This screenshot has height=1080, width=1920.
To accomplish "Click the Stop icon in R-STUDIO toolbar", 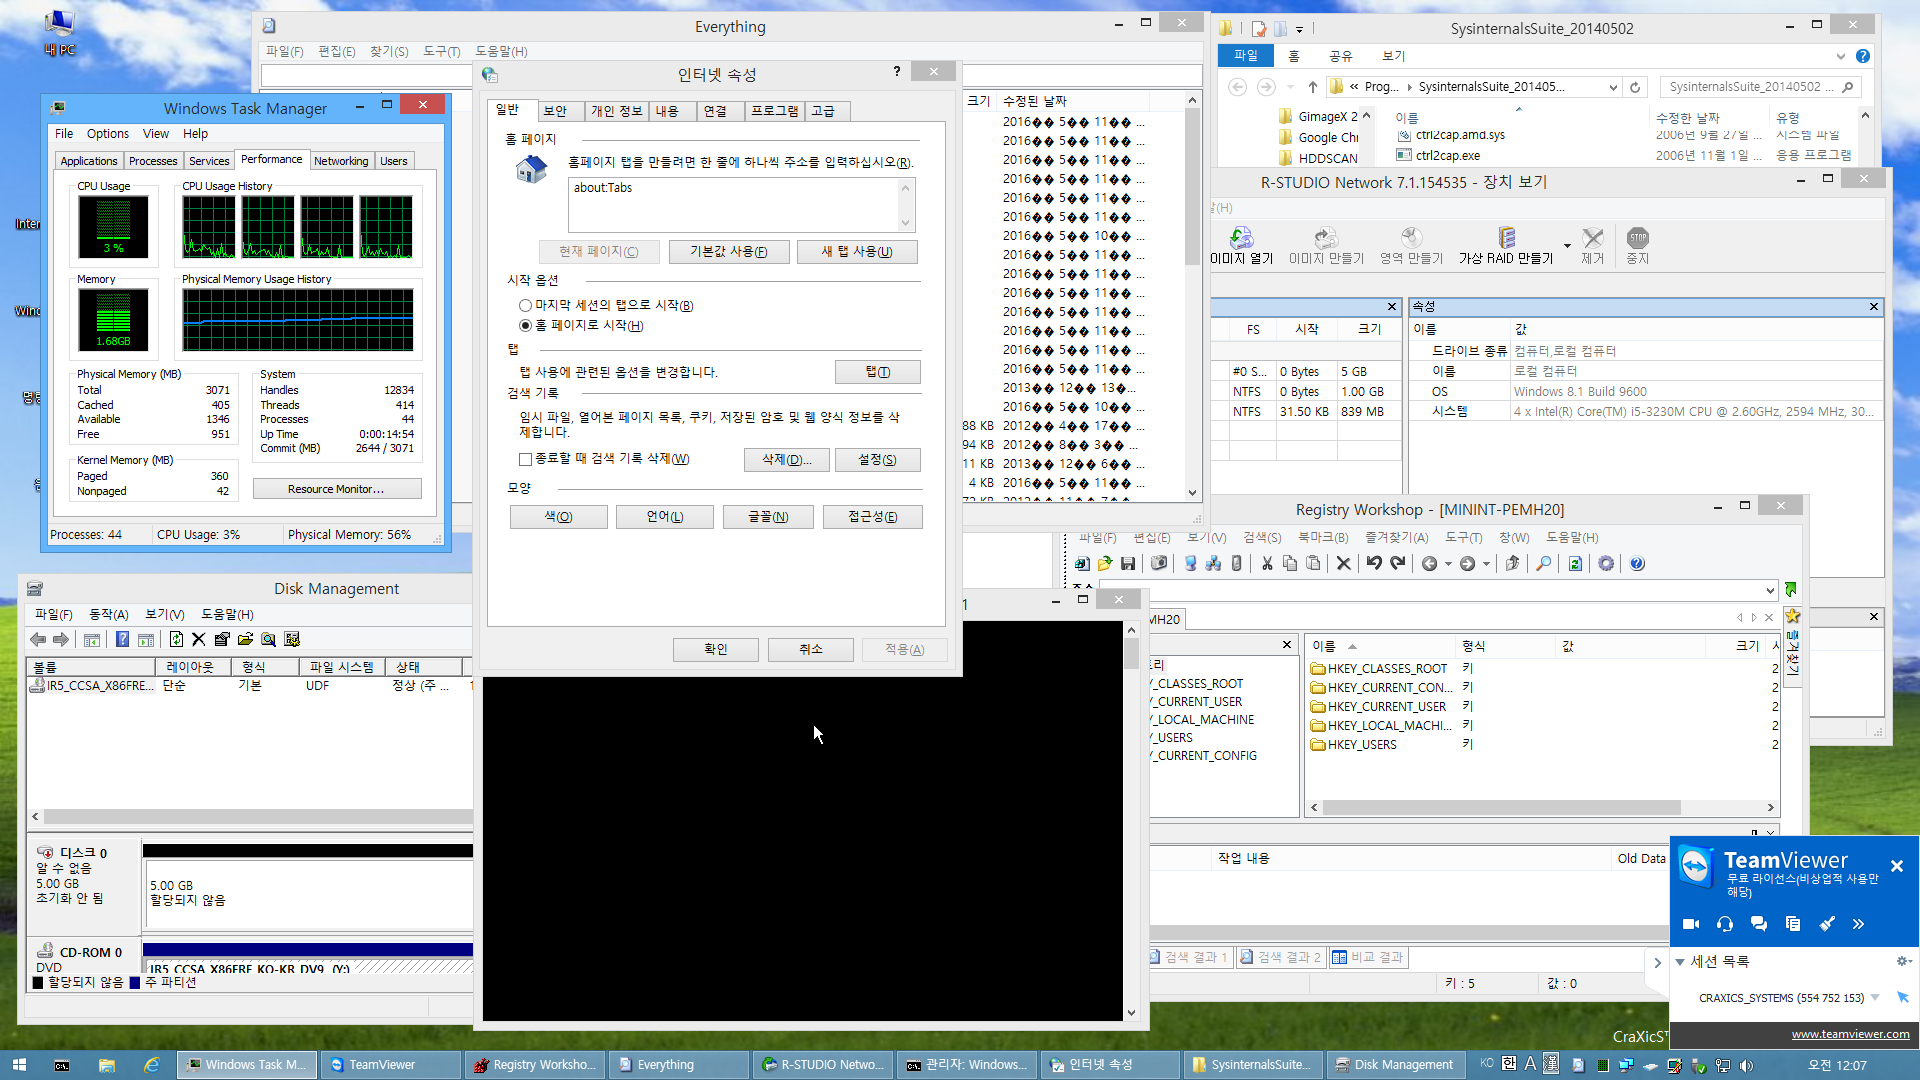I will coord(1637,245).
